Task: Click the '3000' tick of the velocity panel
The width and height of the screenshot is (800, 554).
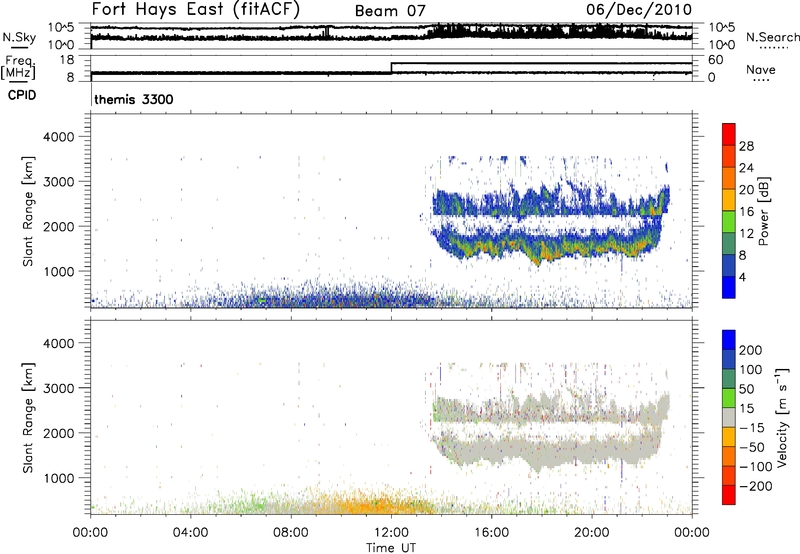Action: (x=58, y=388)
